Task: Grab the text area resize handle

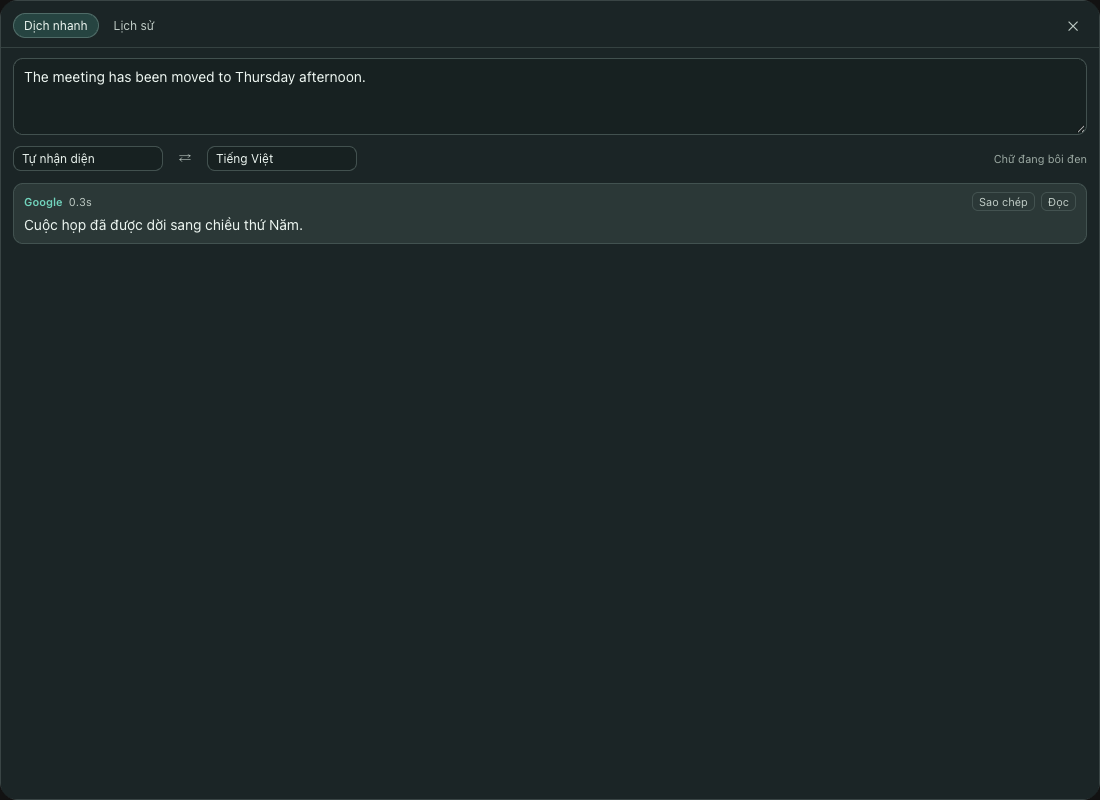Action: [x=1080, y=129]
